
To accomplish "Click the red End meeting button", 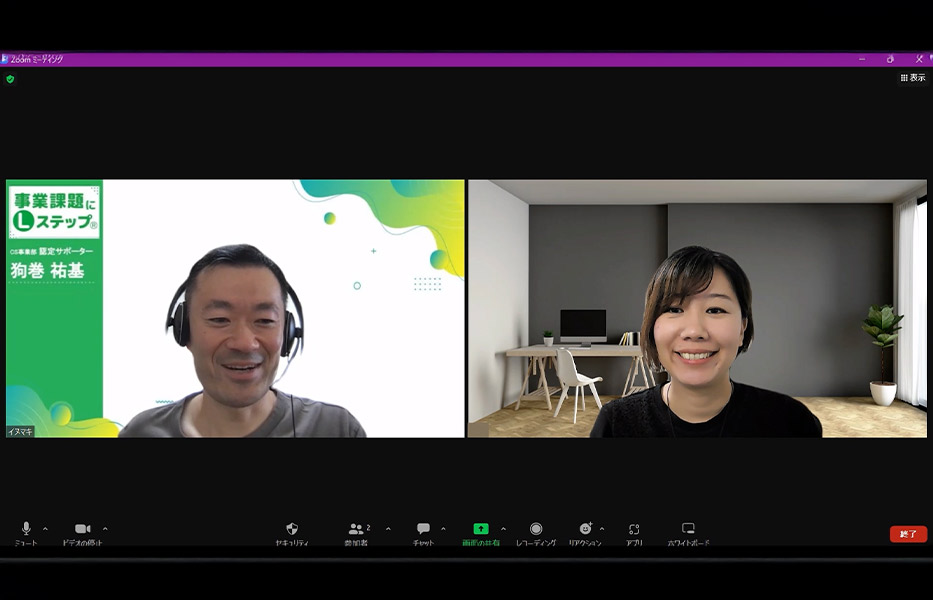I will coord(908,534).
